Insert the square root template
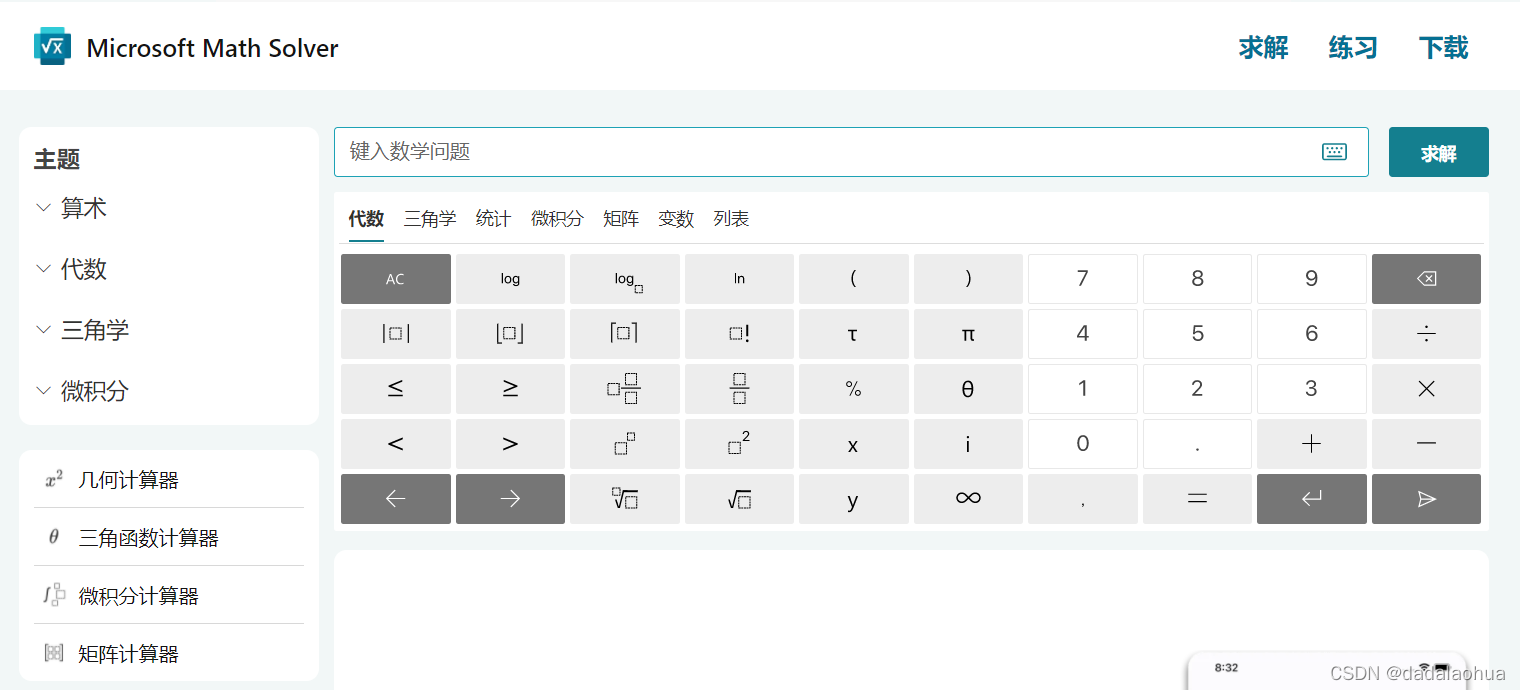This screenshot has height=690, width=1520. click(739, 499)
